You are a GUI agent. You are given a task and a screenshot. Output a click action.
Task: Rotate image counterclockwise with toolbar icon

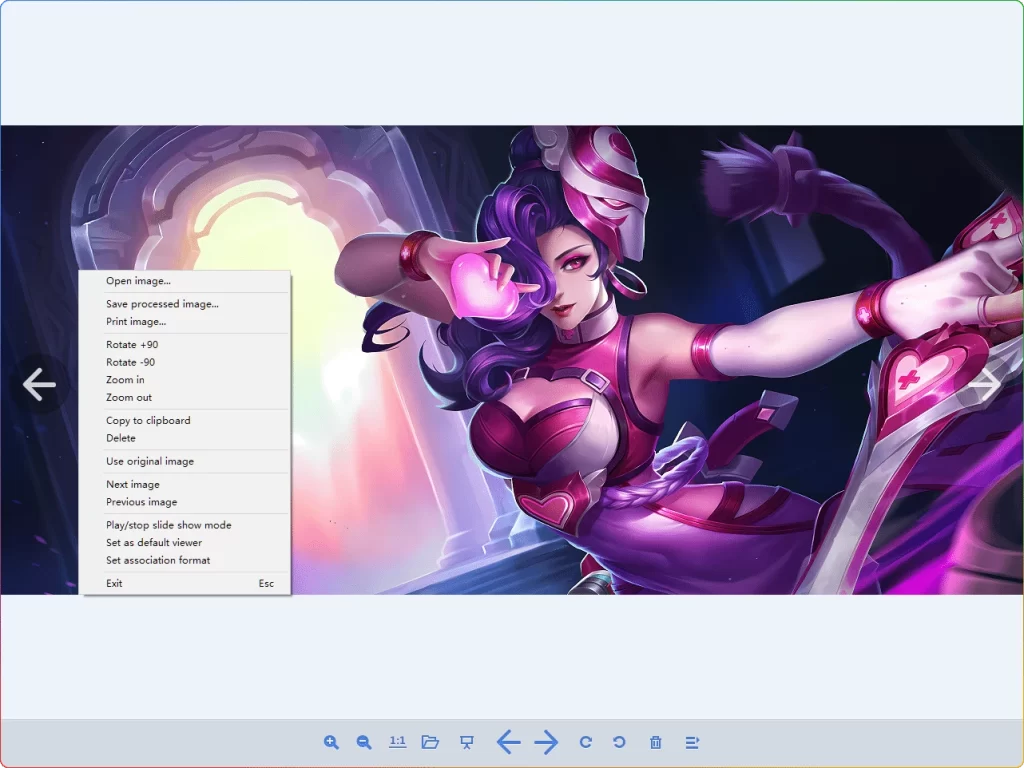click(x=619, y=742)
